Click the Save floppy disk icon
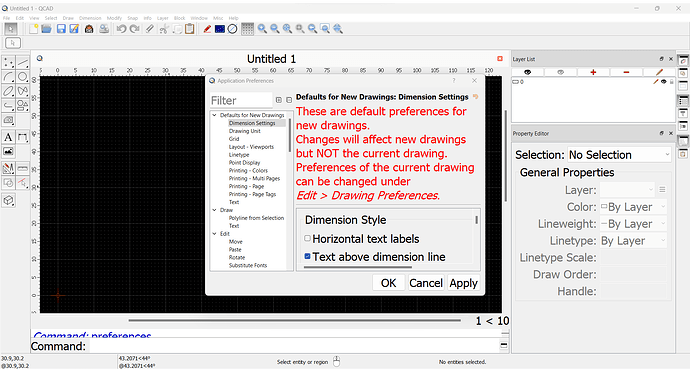The height and width of the screenshot is (369, 690). [61, 29]
